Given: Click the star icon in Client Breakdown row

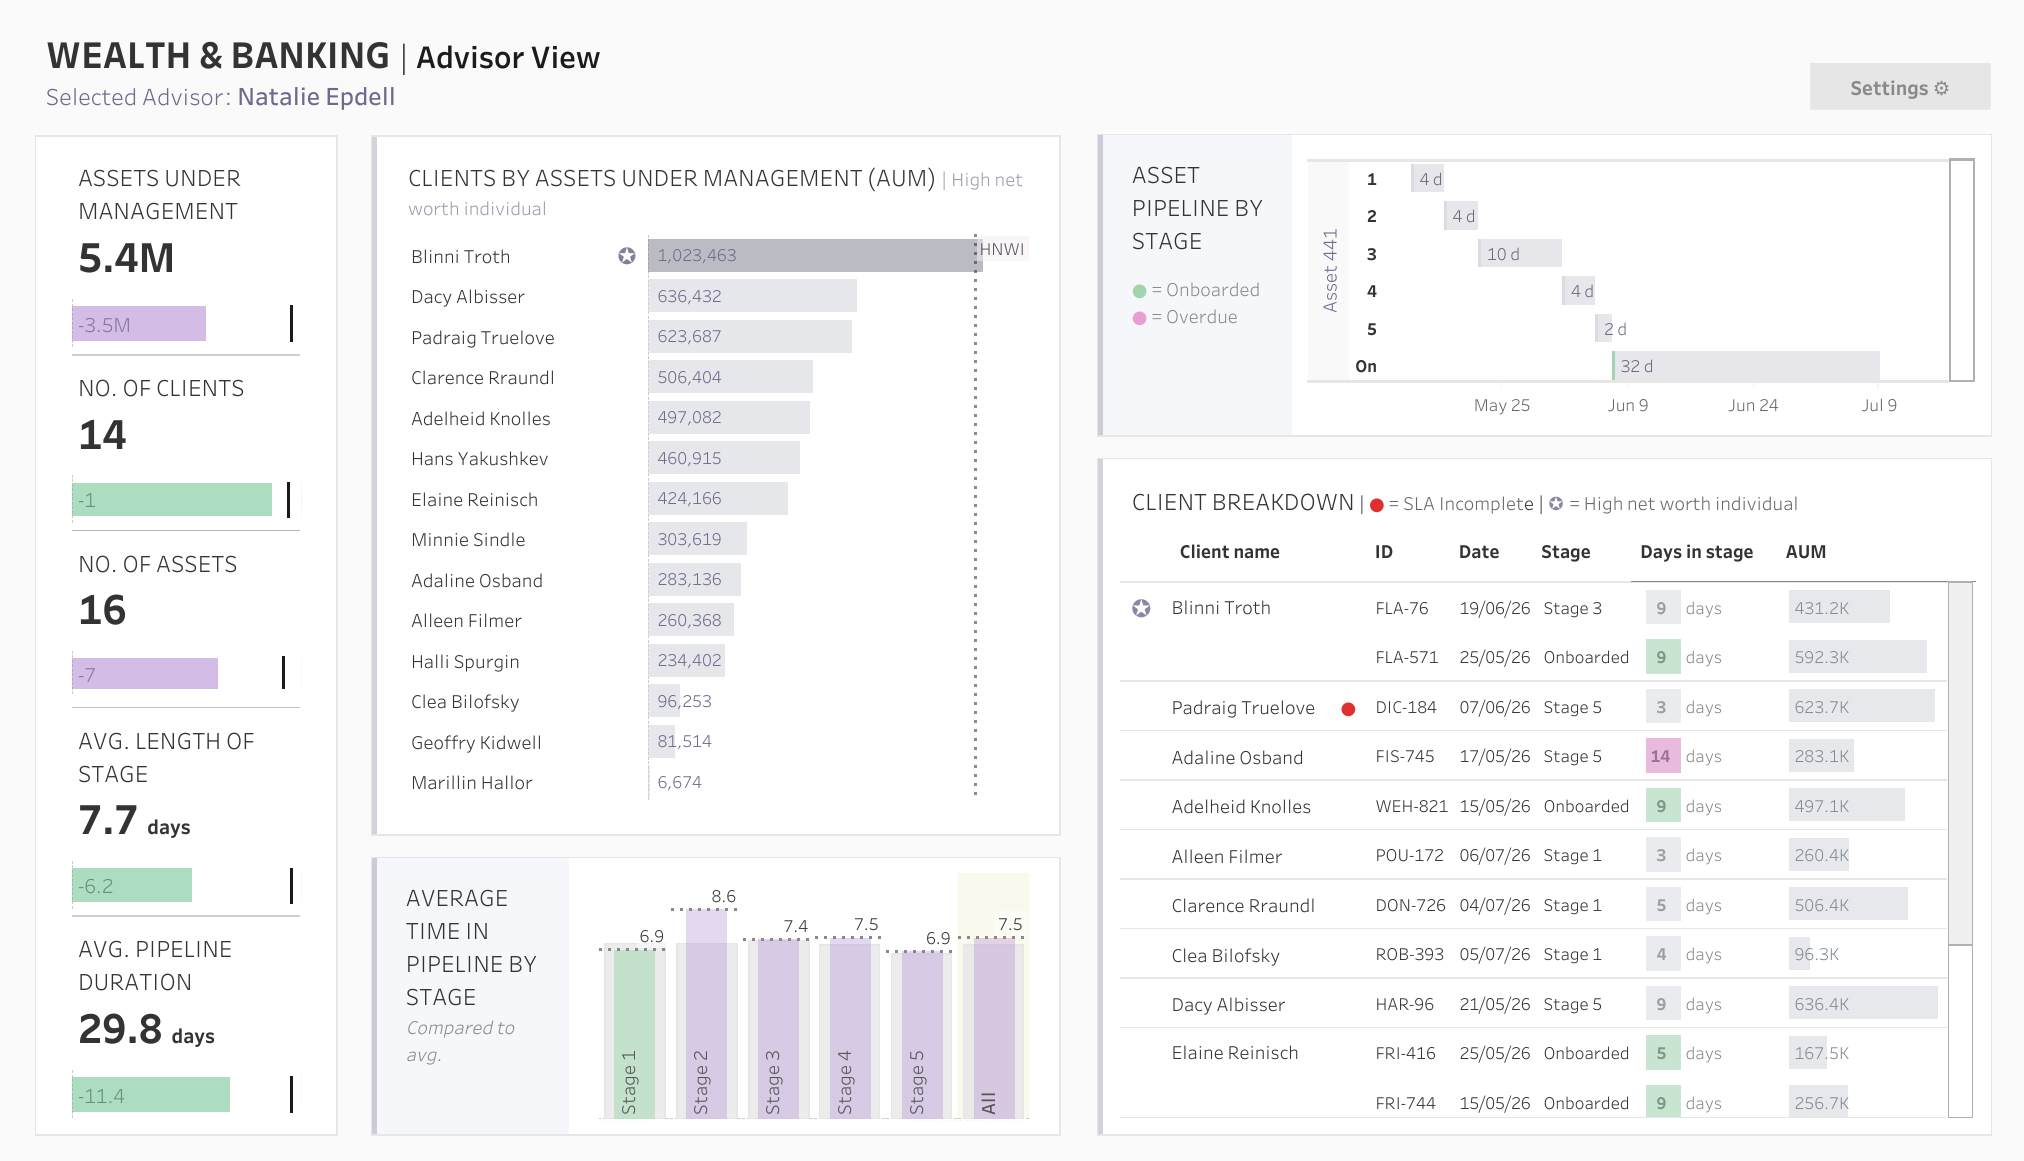Looking at the screenshot, I should (1141, 608).
